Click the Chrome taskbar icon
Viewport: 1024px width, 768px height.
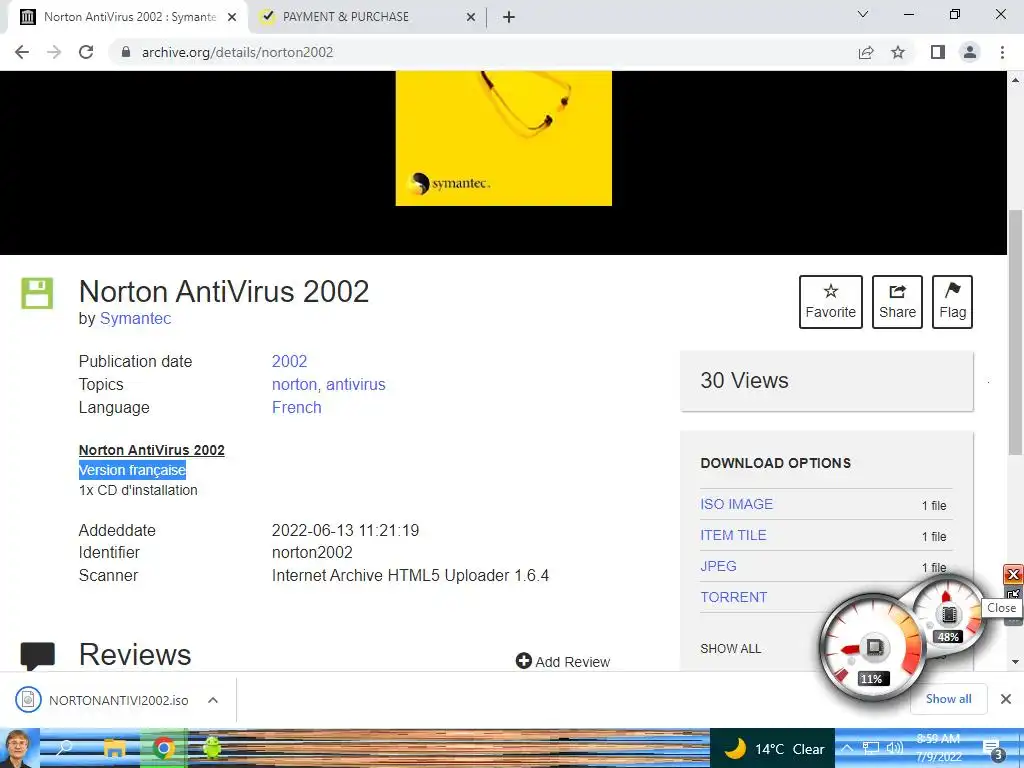[163, 748]
